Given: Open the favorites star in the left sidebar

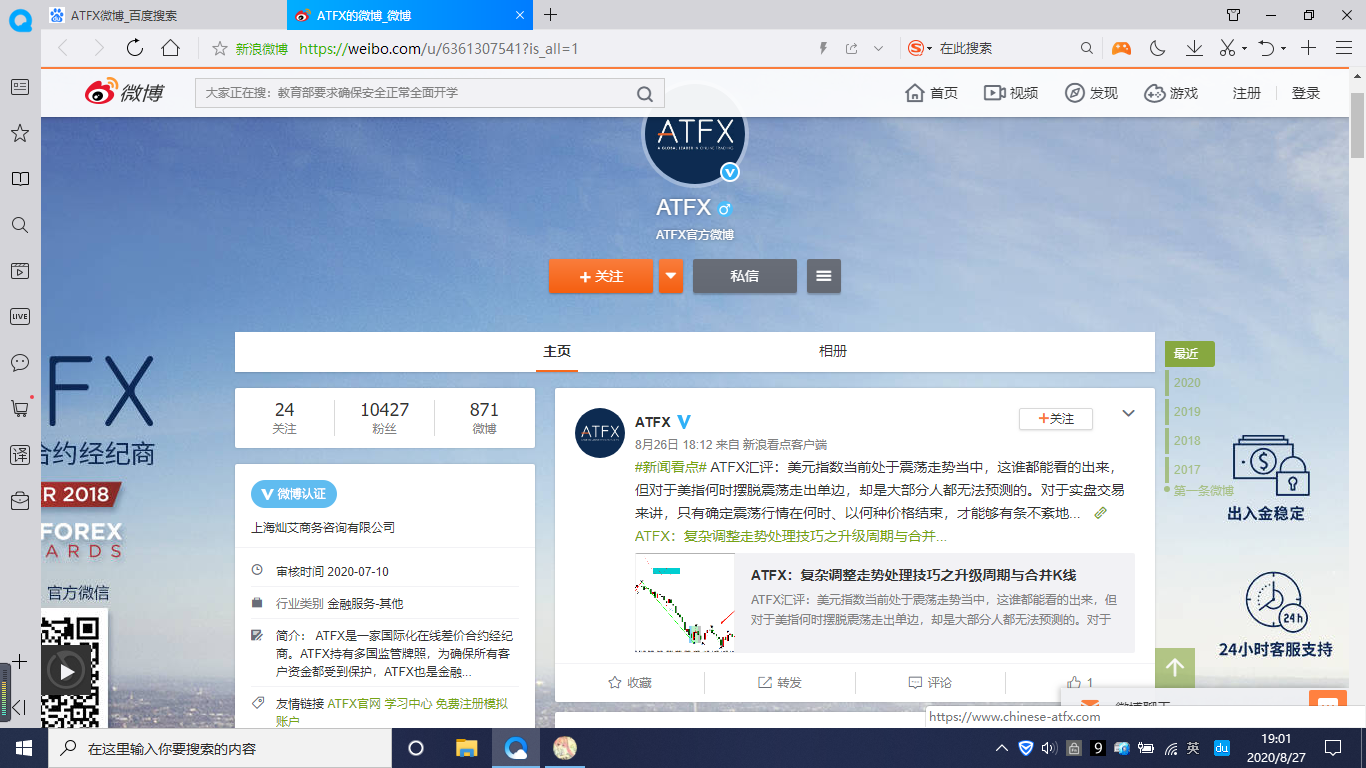Looking at the screenshot, I should (x=19, y=133).
